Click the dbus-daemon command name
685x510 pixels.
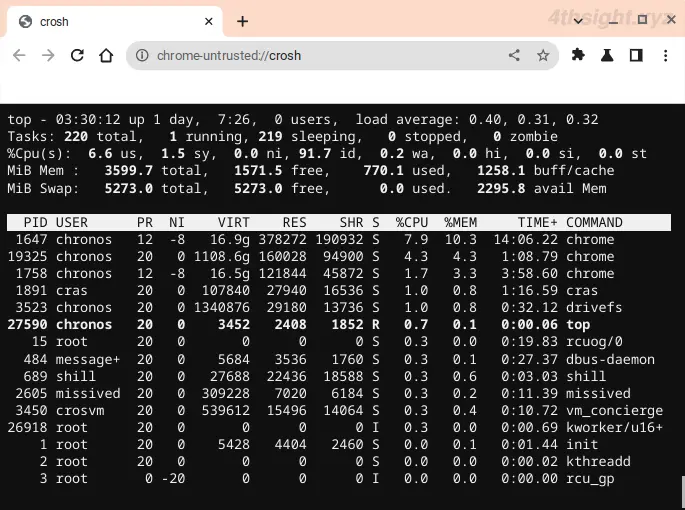click(610, 359)
